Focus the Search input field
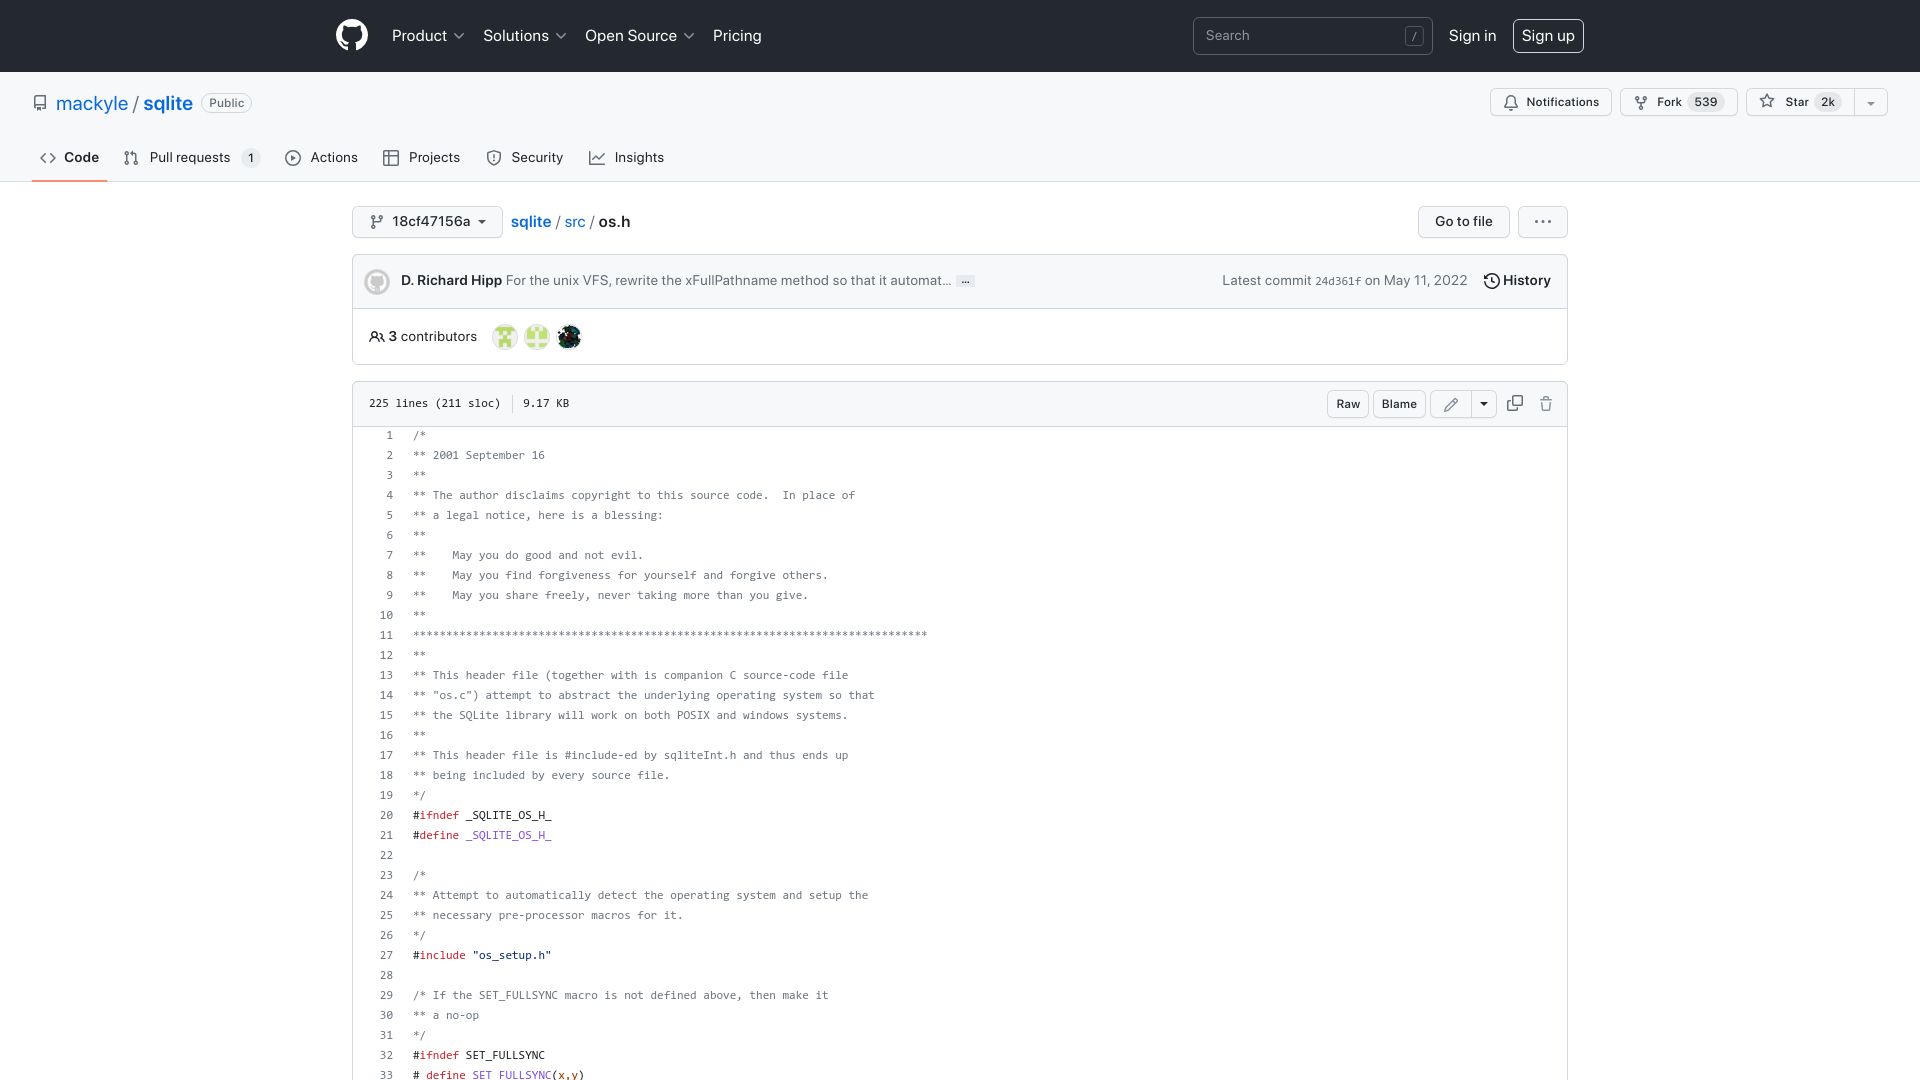 [x=1313, y=36]
